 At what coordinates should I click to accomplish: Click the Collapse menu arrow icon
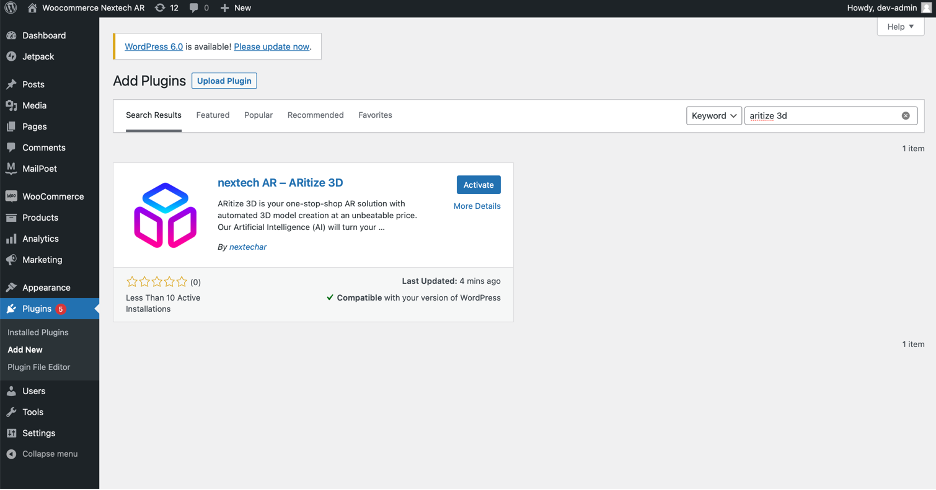11,454
